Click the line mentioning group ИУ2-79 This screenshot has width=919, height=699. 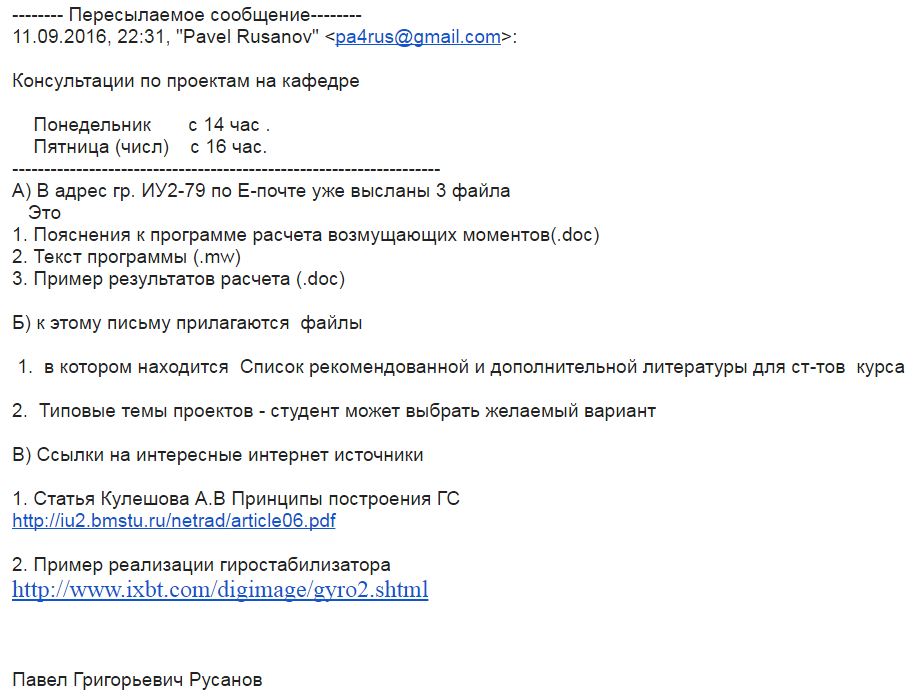pos(261,191)
